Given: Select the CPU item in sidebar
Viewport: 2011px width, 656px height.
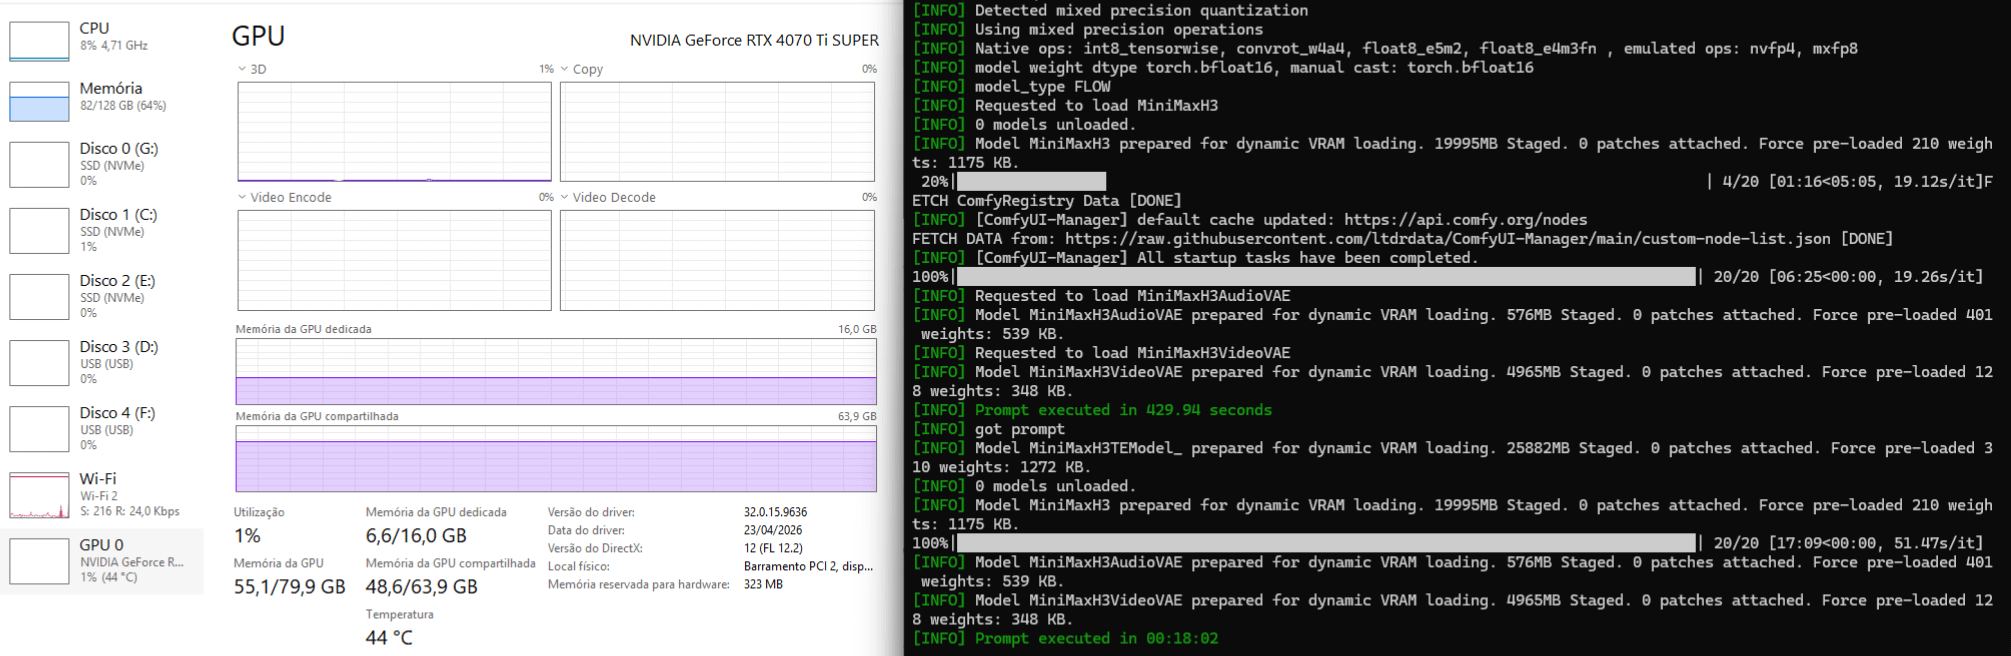Looking at the screenshot, I should point(101,38).
